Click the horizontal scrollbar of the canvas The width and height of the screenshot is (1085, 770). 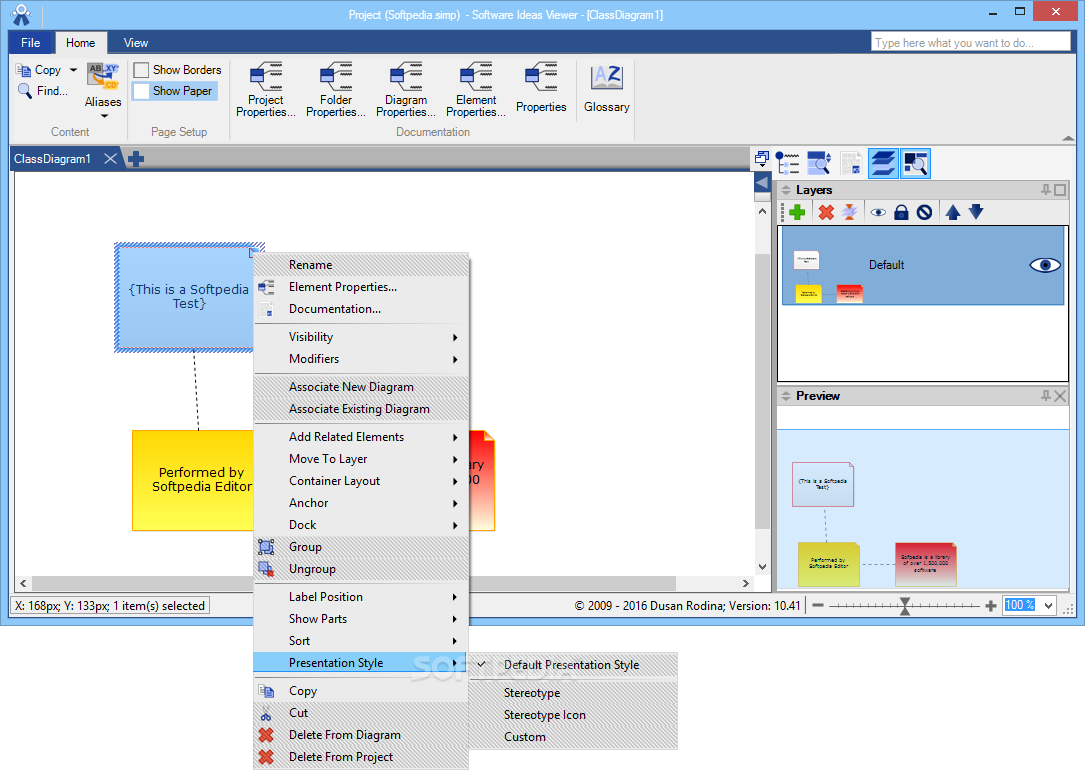point(354,583)
